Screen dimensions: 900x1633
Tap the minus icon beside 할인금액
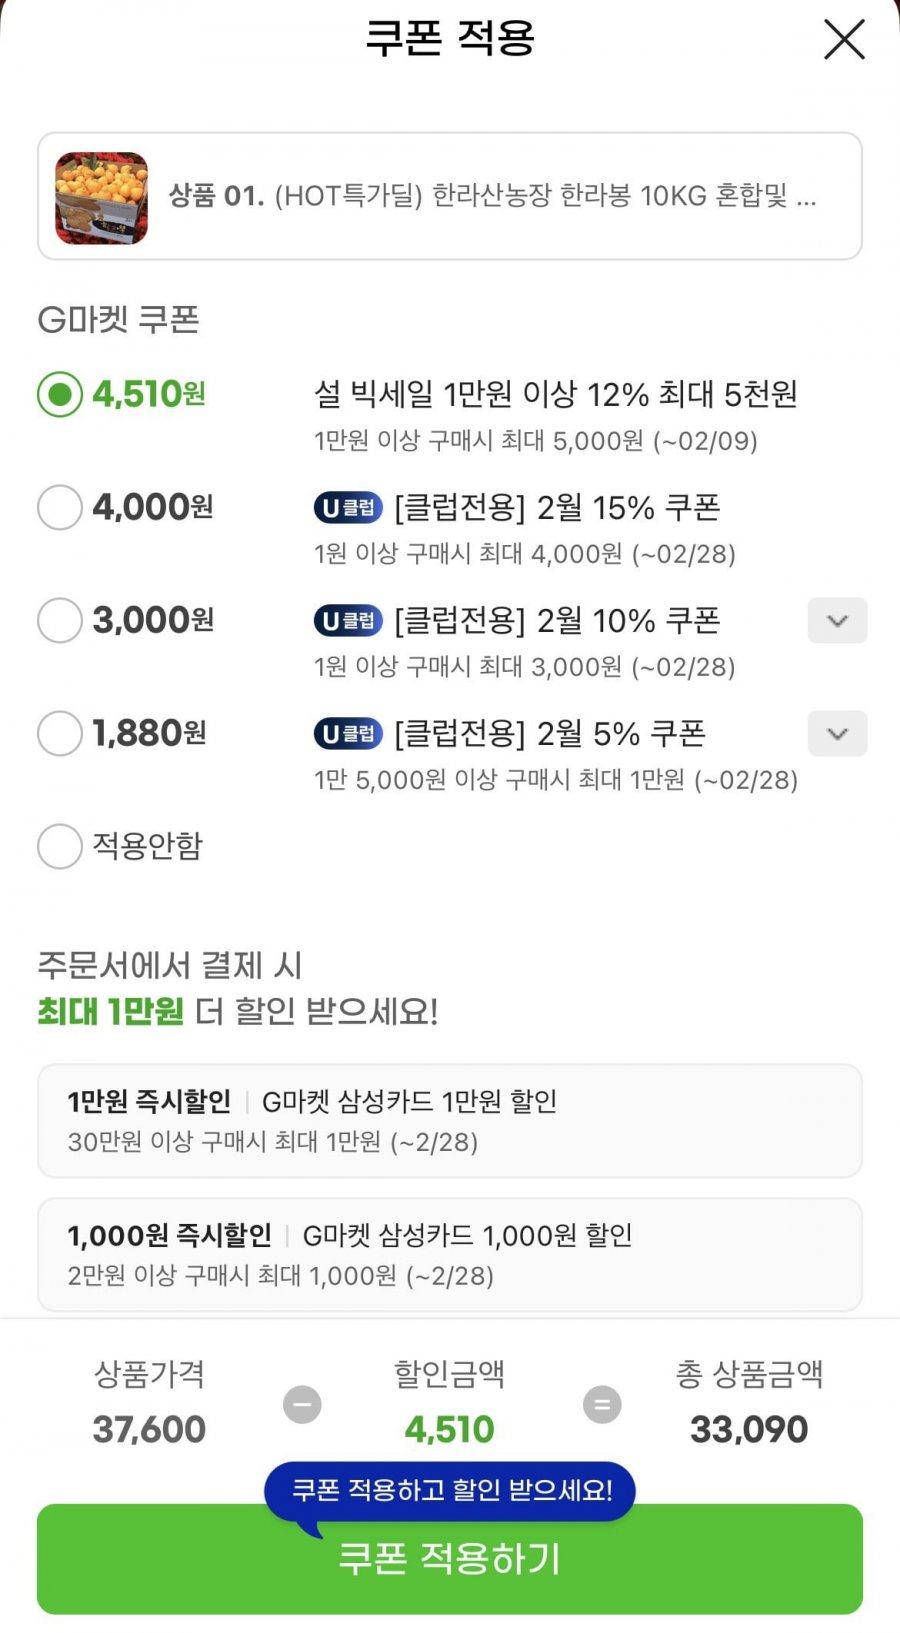coord(302,1404)
